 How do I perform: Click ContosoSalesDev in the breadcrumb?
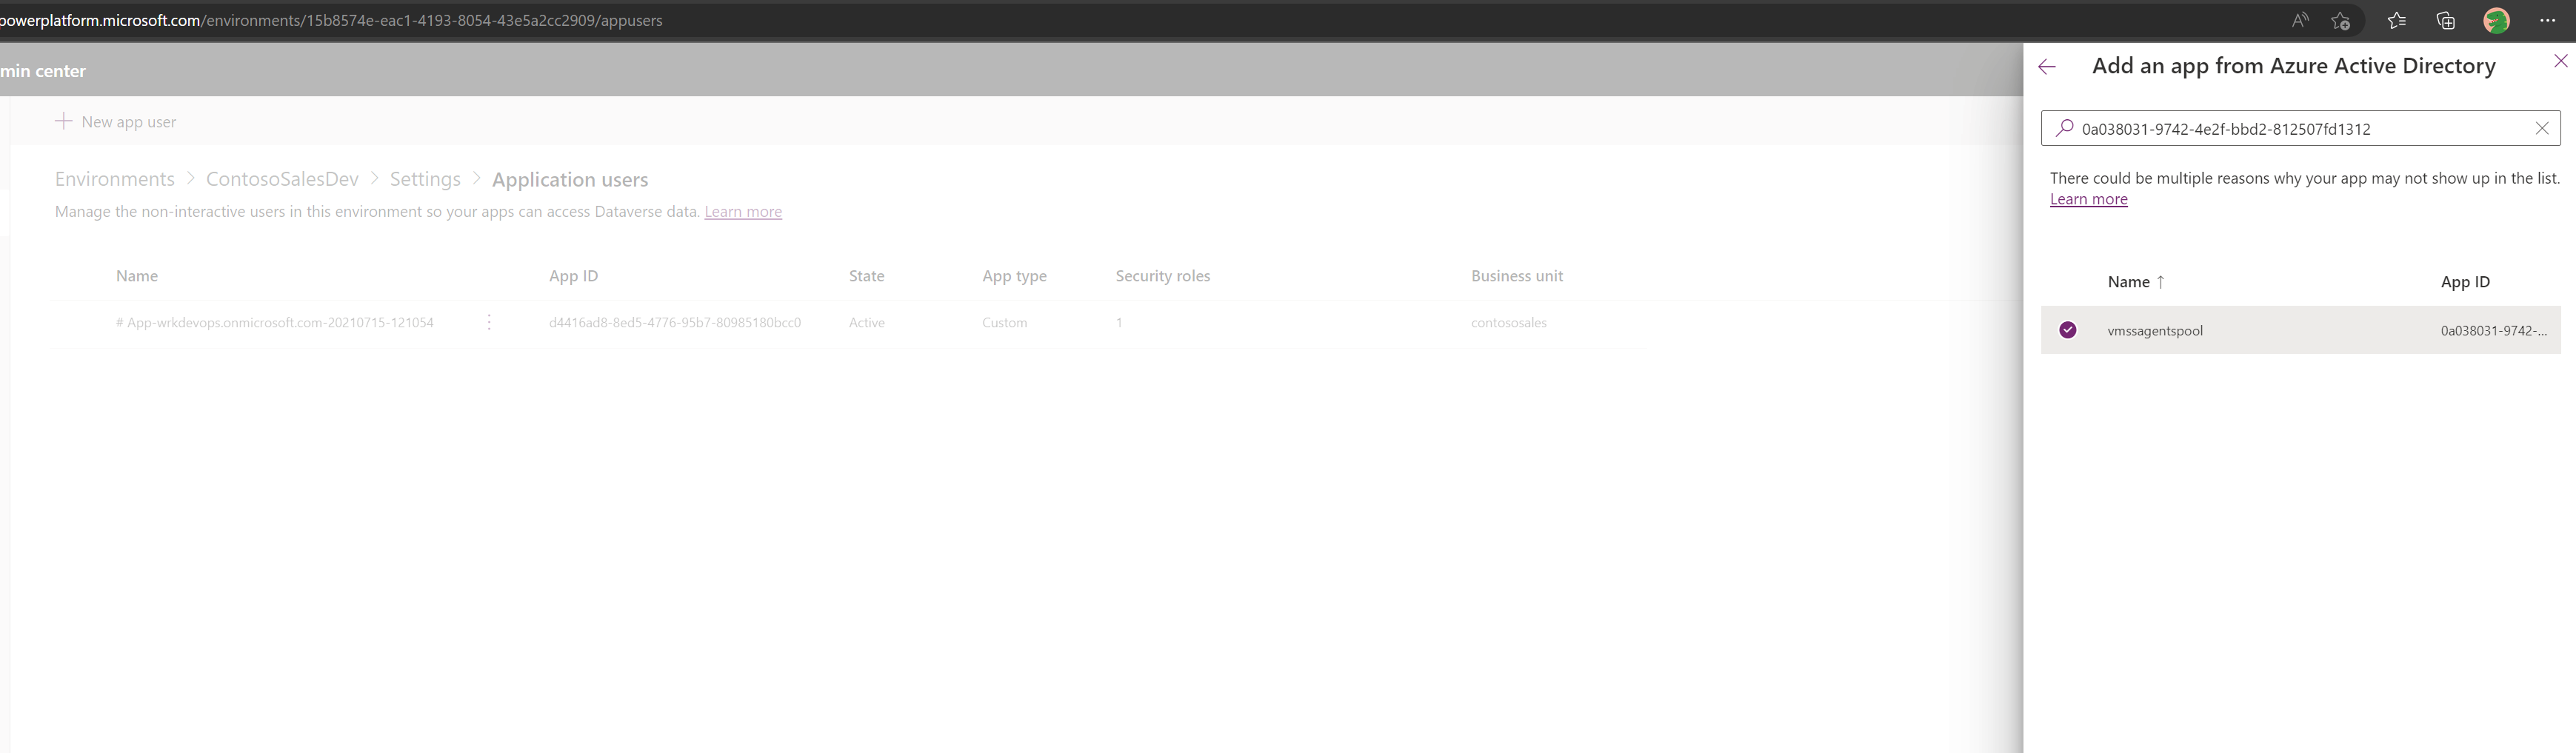click(x=282, y=178)
